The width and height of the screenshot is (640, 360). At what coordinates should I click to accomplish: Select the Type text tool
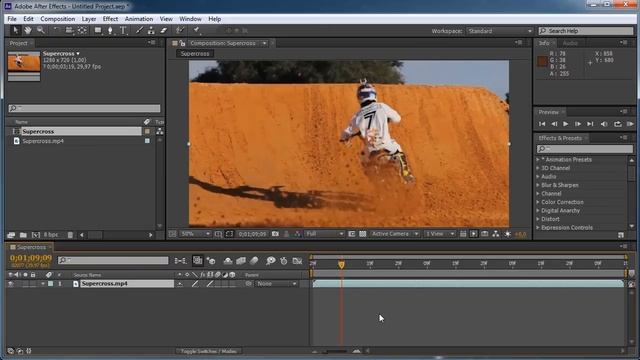pos(123,30)
